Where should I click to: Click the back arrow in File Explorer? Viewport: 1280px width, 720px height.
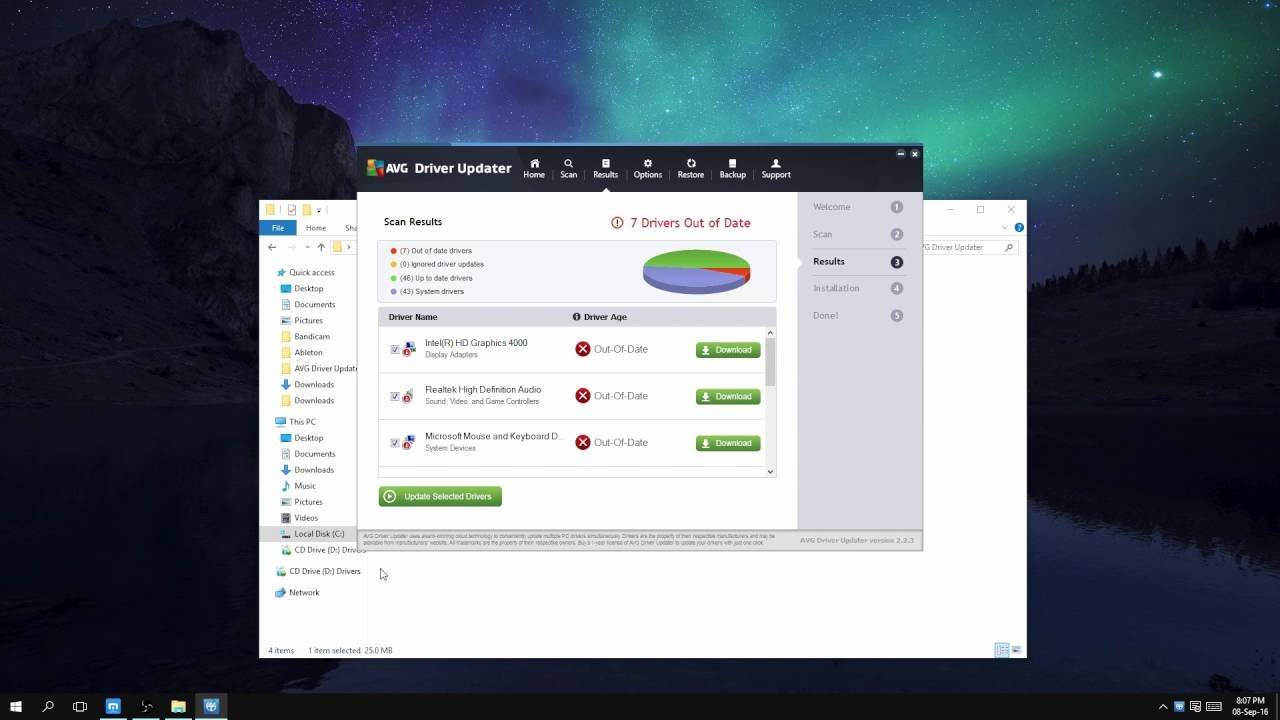pyautogui.click(x=272, y=247)
